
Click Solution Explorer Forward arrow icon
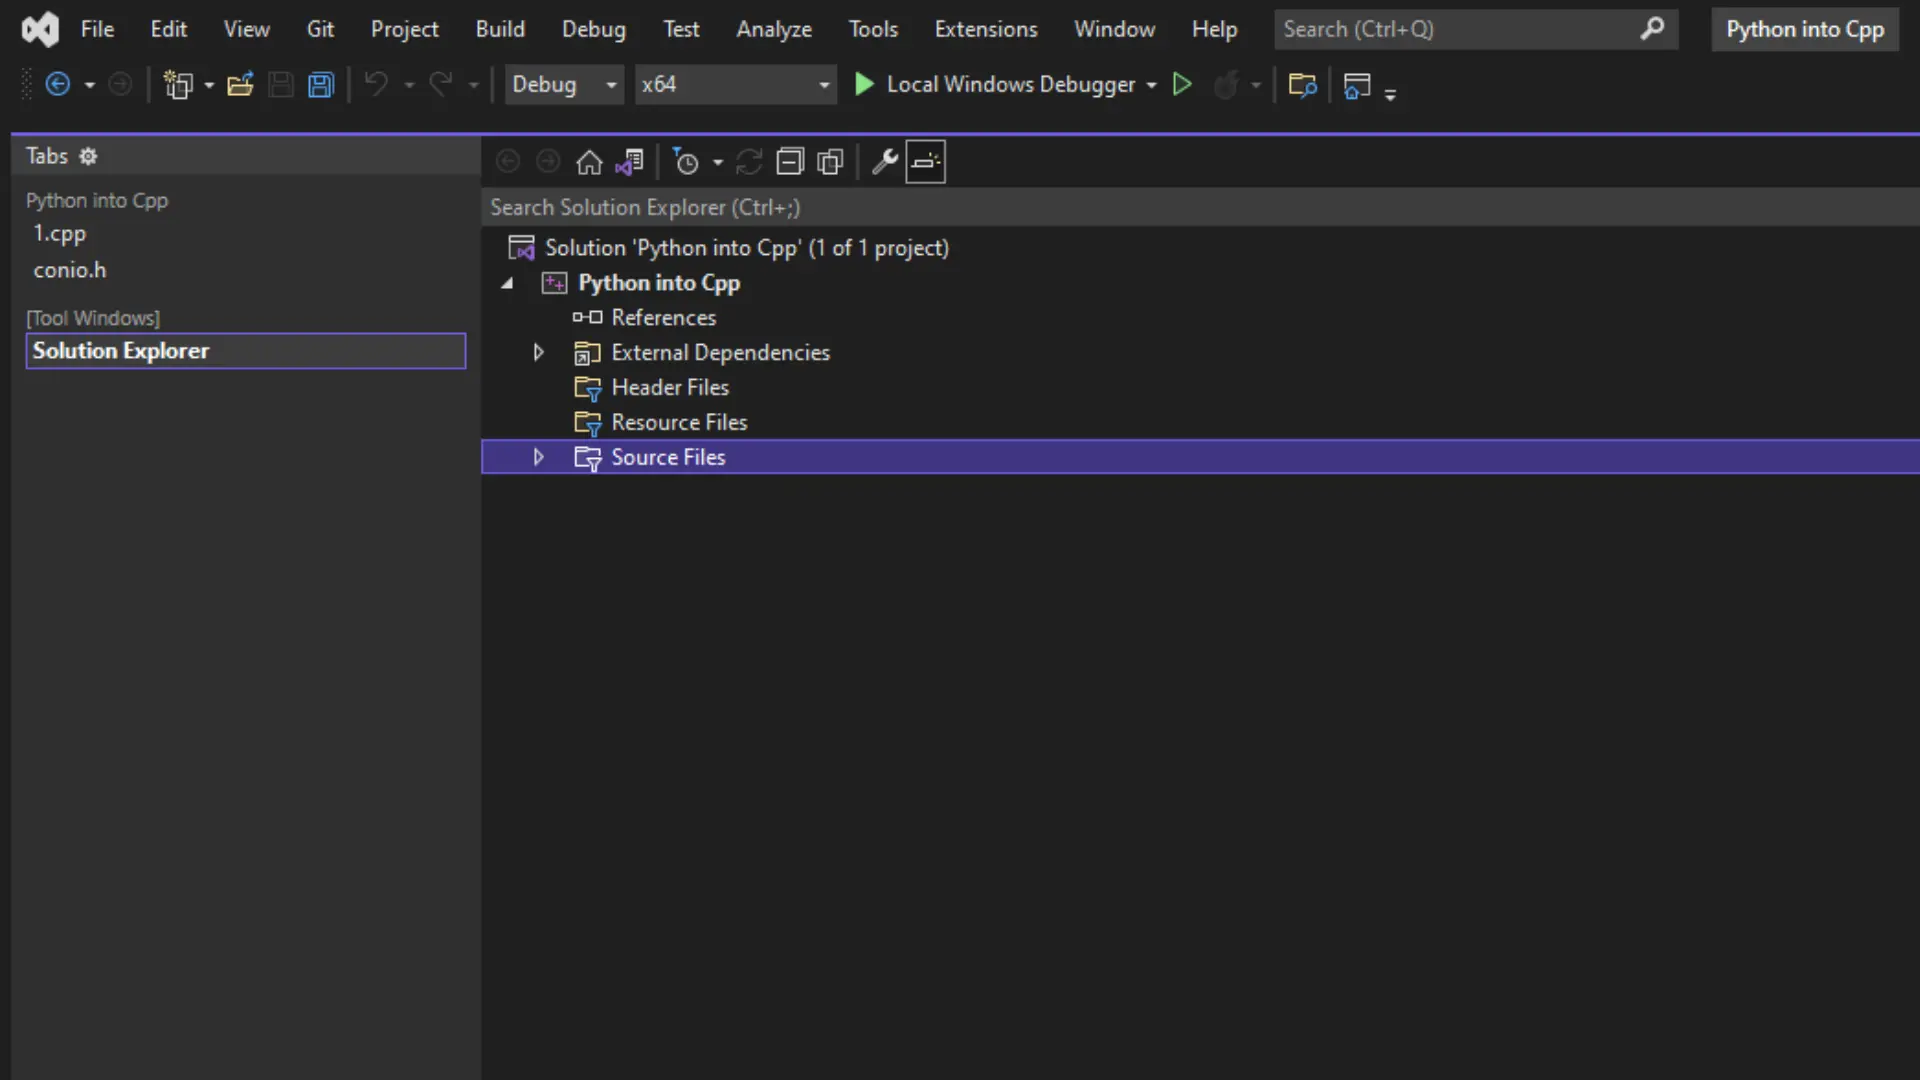click(x=548, y=162)
